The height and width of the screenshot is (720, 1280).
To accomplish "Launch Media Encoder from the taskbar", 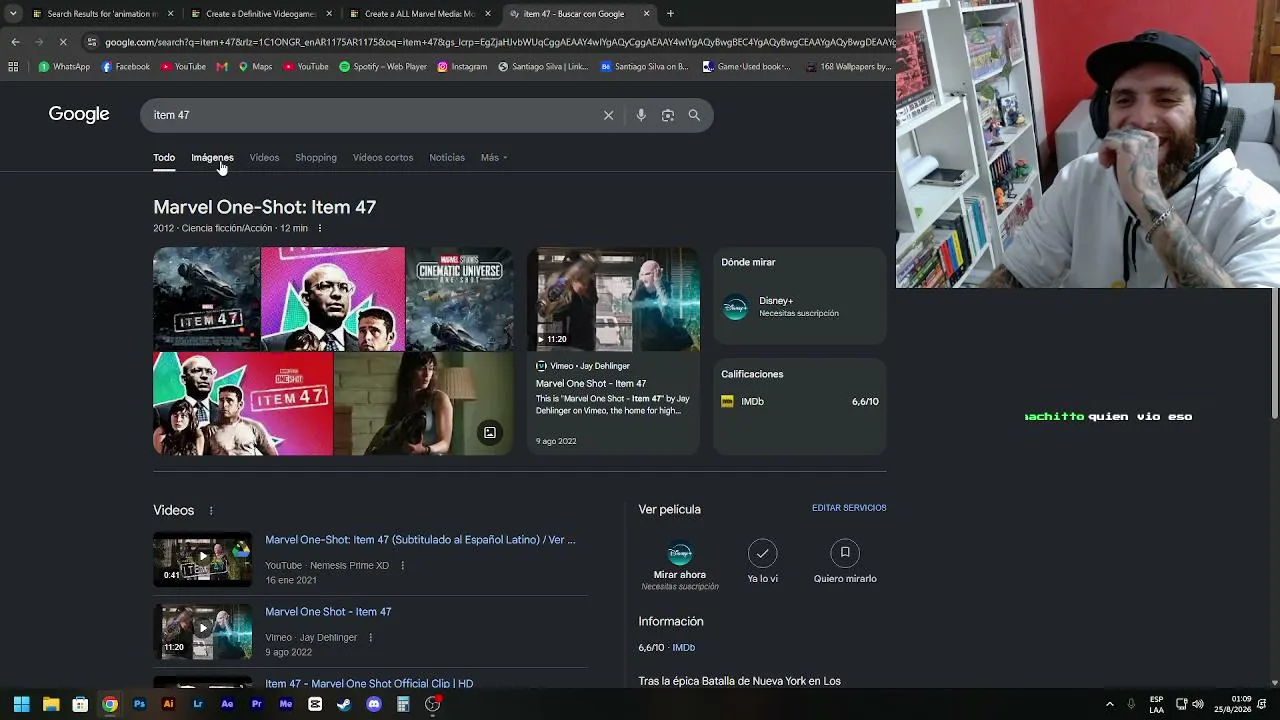I will 286,704.
